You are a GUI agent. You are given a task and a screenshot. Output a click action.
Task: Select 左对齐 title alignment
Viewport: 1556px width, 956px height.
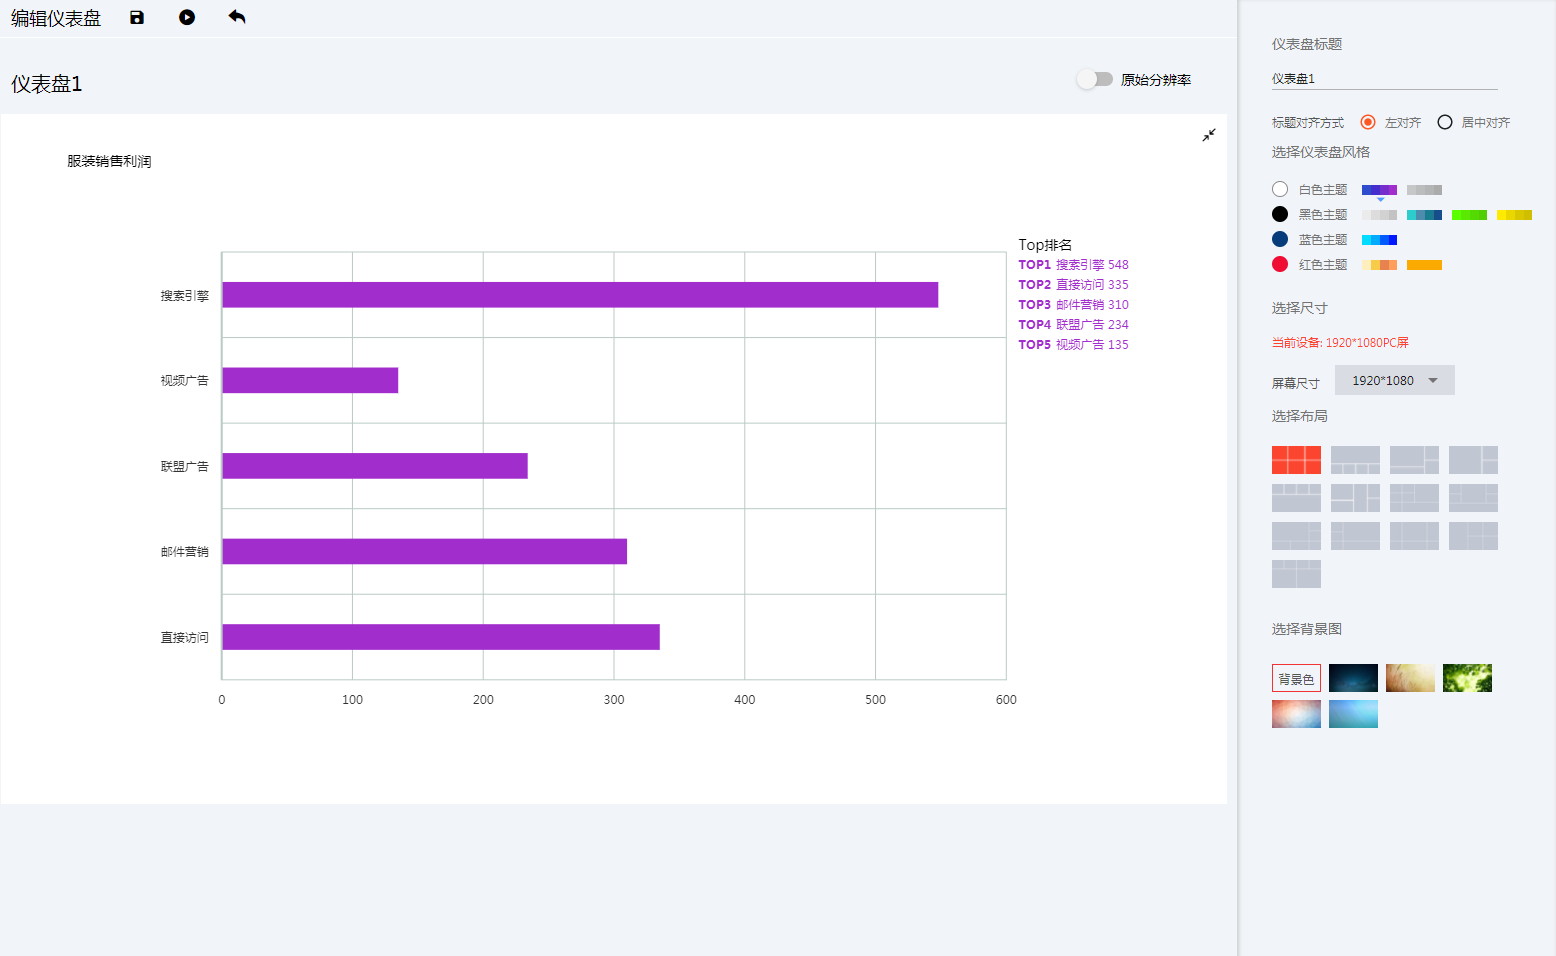(1368, 122)
